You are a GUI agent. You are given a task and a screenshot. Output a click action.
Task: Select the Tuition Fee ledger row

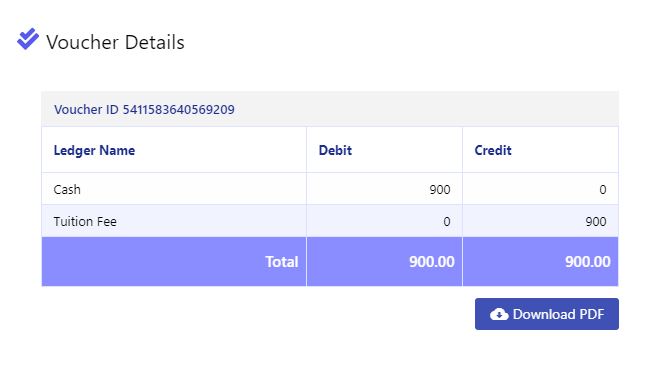pos(330,221)
